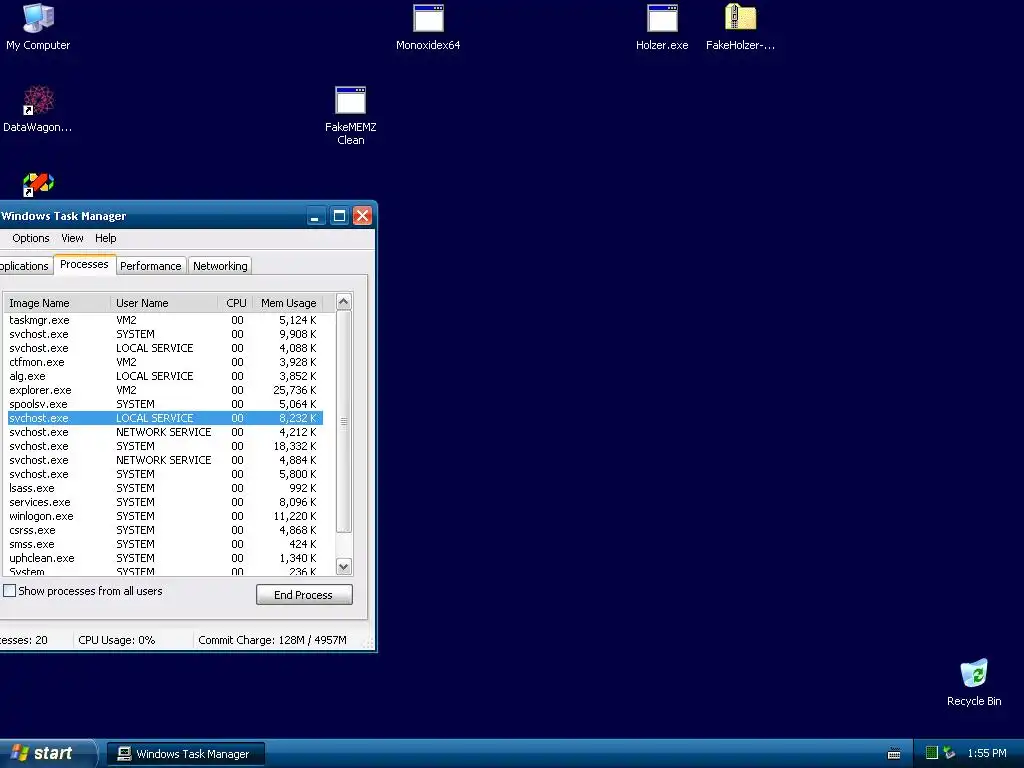This screenshot has height=768, width=1024.
Task: Switch to the Performance tab
Action: pos(151,266)
